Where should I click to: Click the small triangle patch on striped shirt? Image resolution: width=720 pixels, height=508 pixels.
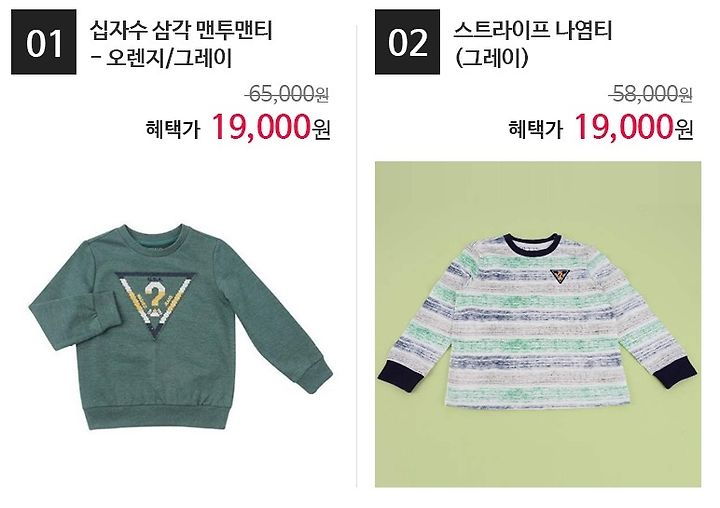(x=560, y=275)
